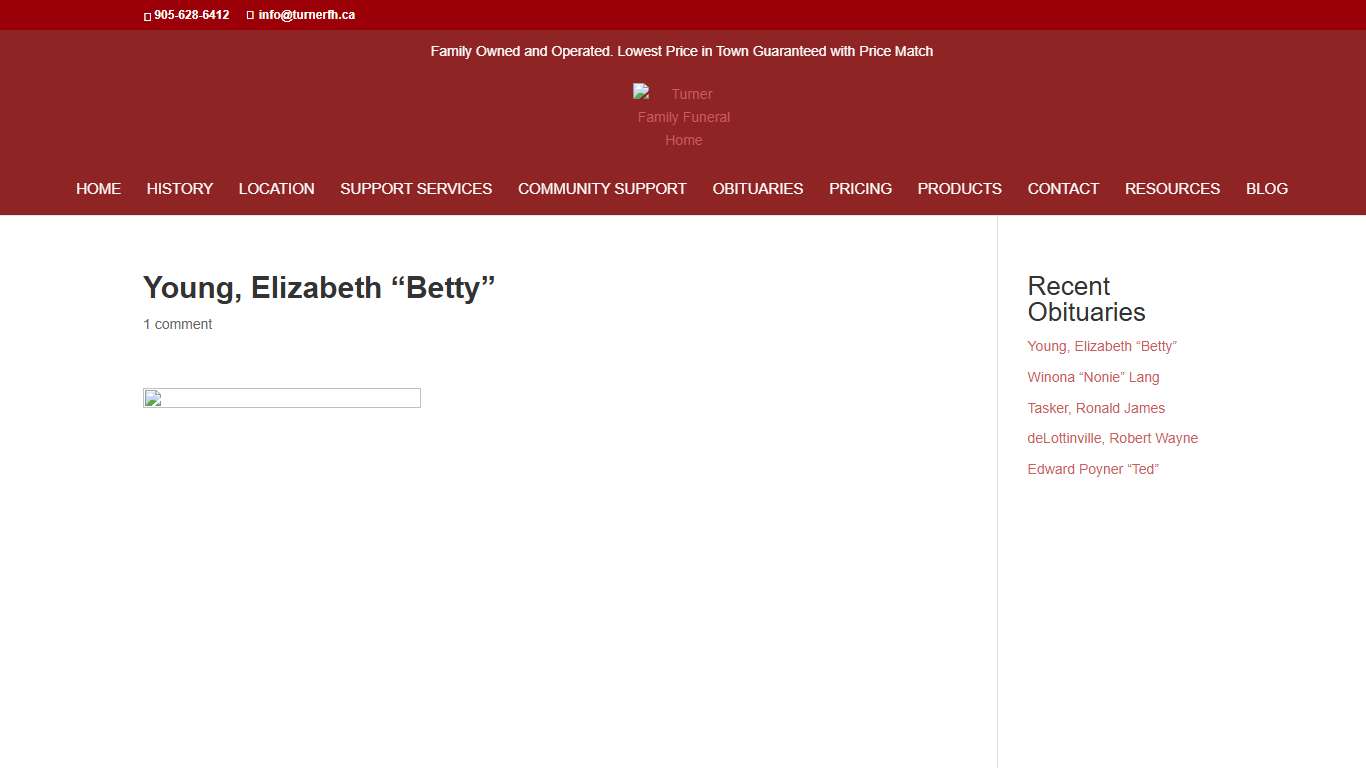This screenshot has height=768, width=1366.
Task: Open the HISTORY page
Action: [x=179, y=188]
